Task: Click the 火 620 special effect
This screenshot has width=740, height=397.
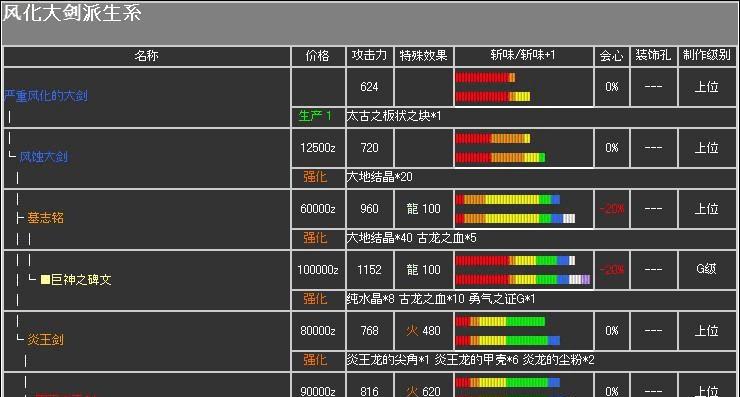Action: (423, 391)
